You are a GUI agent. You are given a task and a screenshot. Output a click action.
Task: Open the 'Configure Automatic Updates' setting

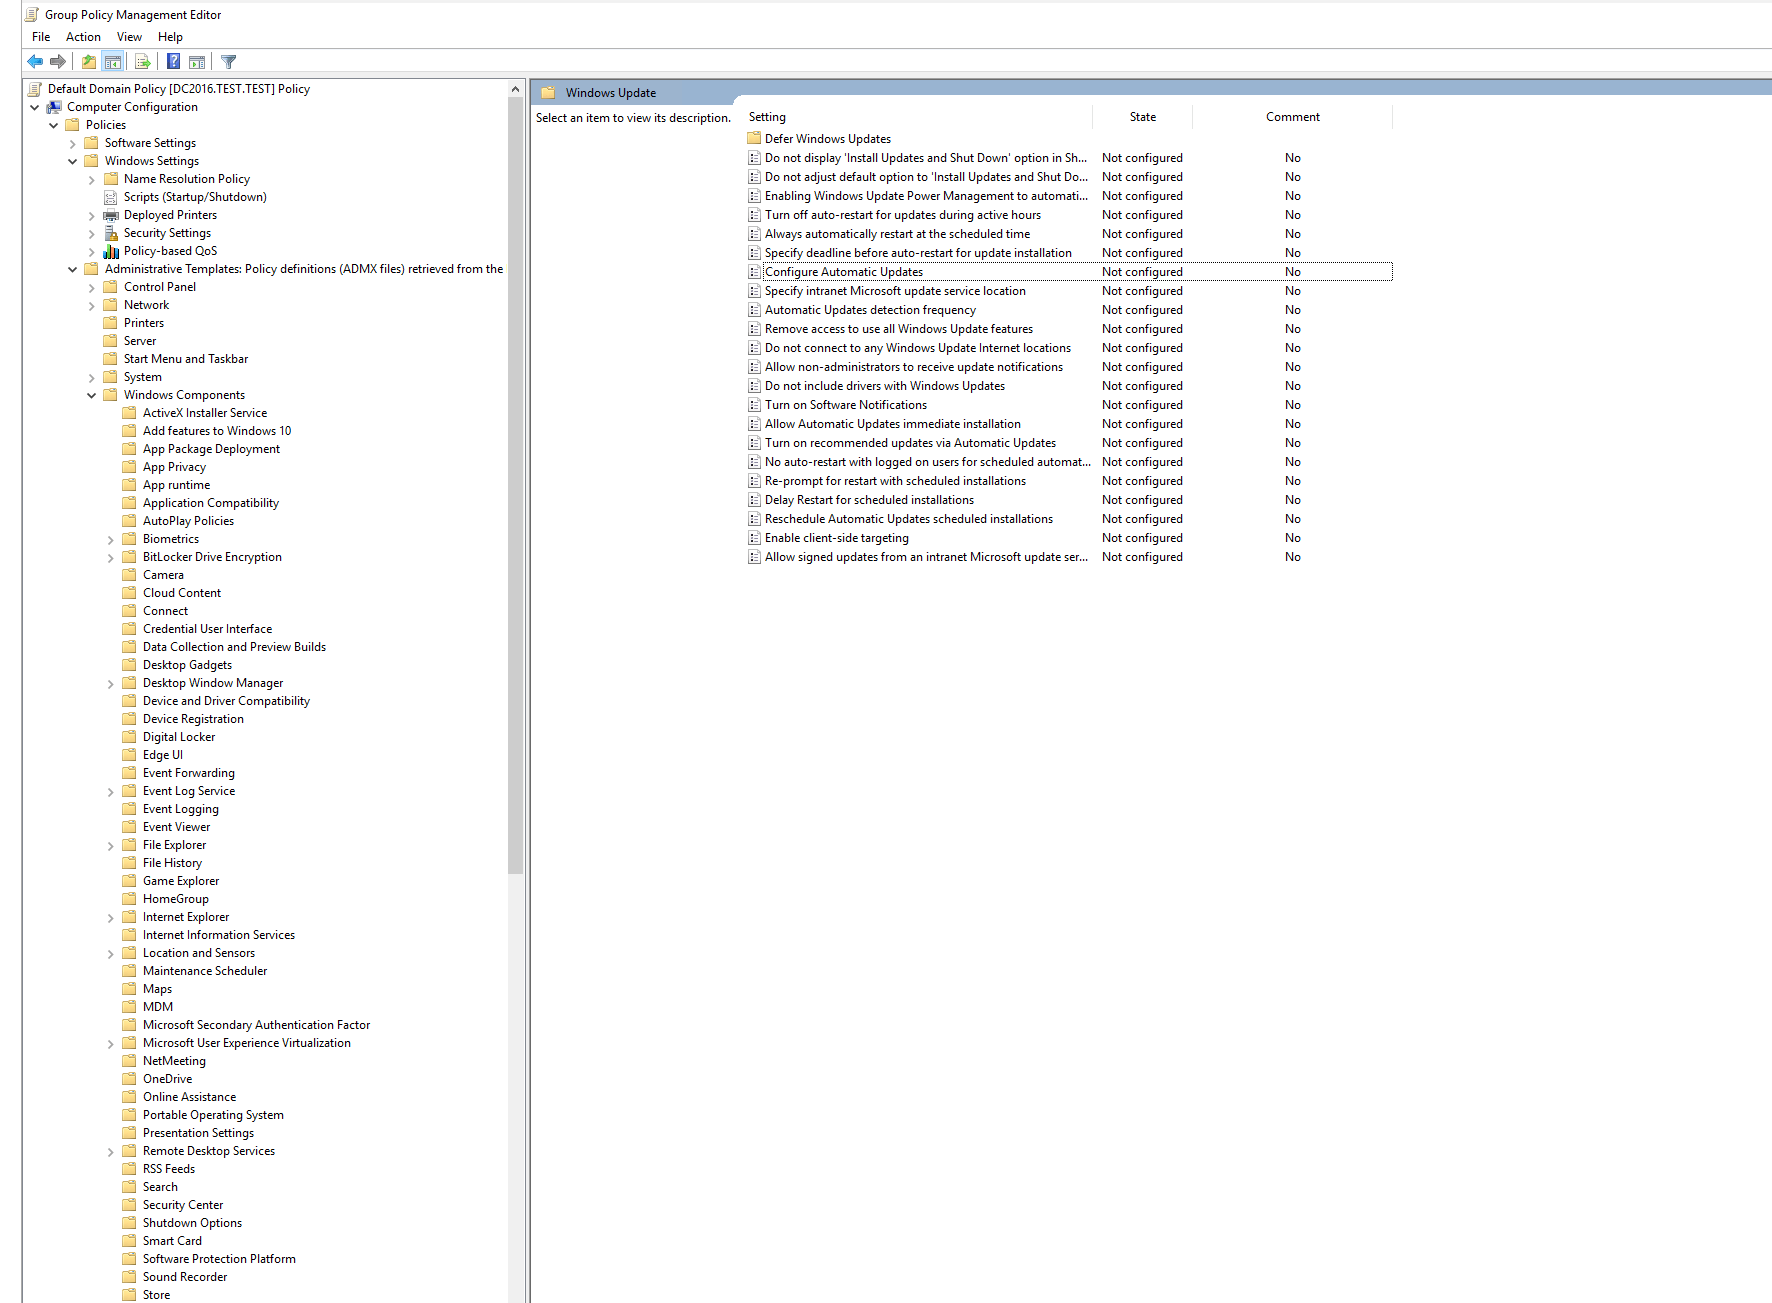pos(844,271)
